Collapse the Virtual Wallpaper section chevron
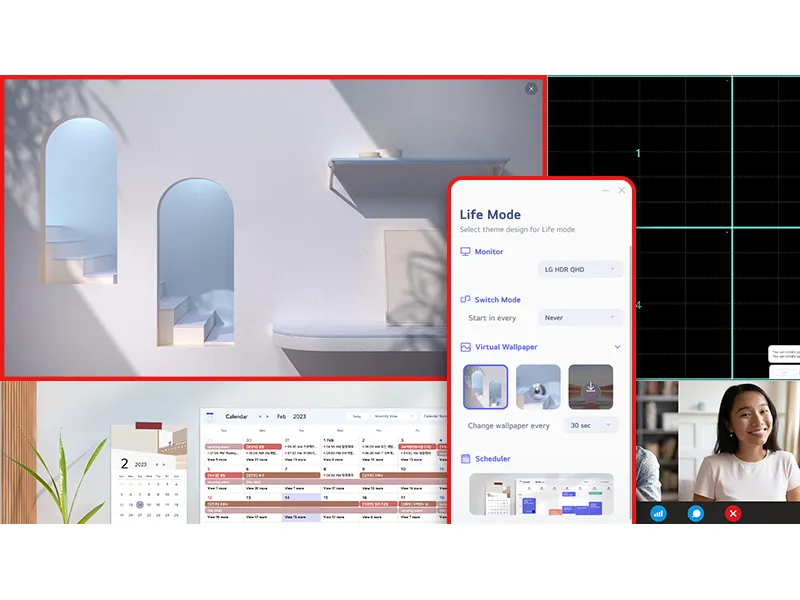800x600 pixels. pyautogui.click(x=617, y=347)
